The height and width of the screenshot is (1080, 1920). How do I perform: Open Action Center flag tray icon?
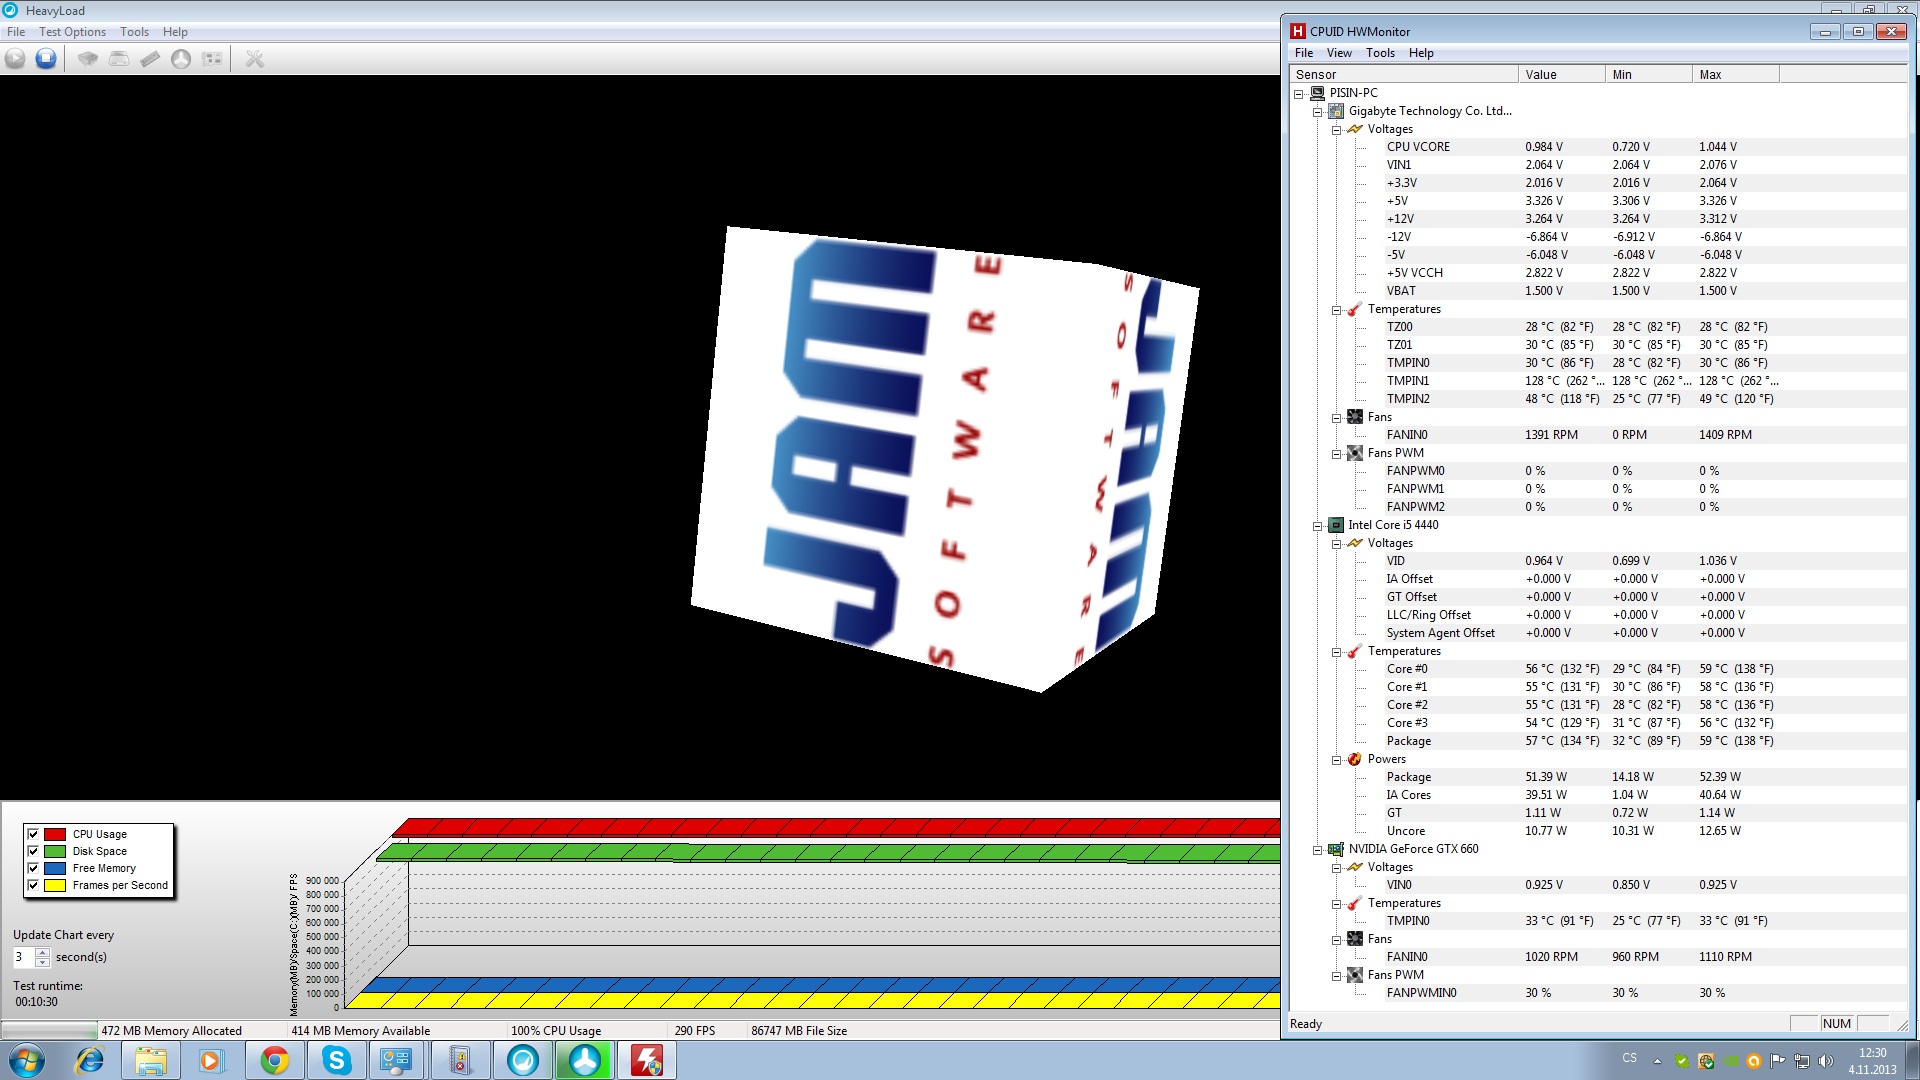click(x=1777, y=1061)
